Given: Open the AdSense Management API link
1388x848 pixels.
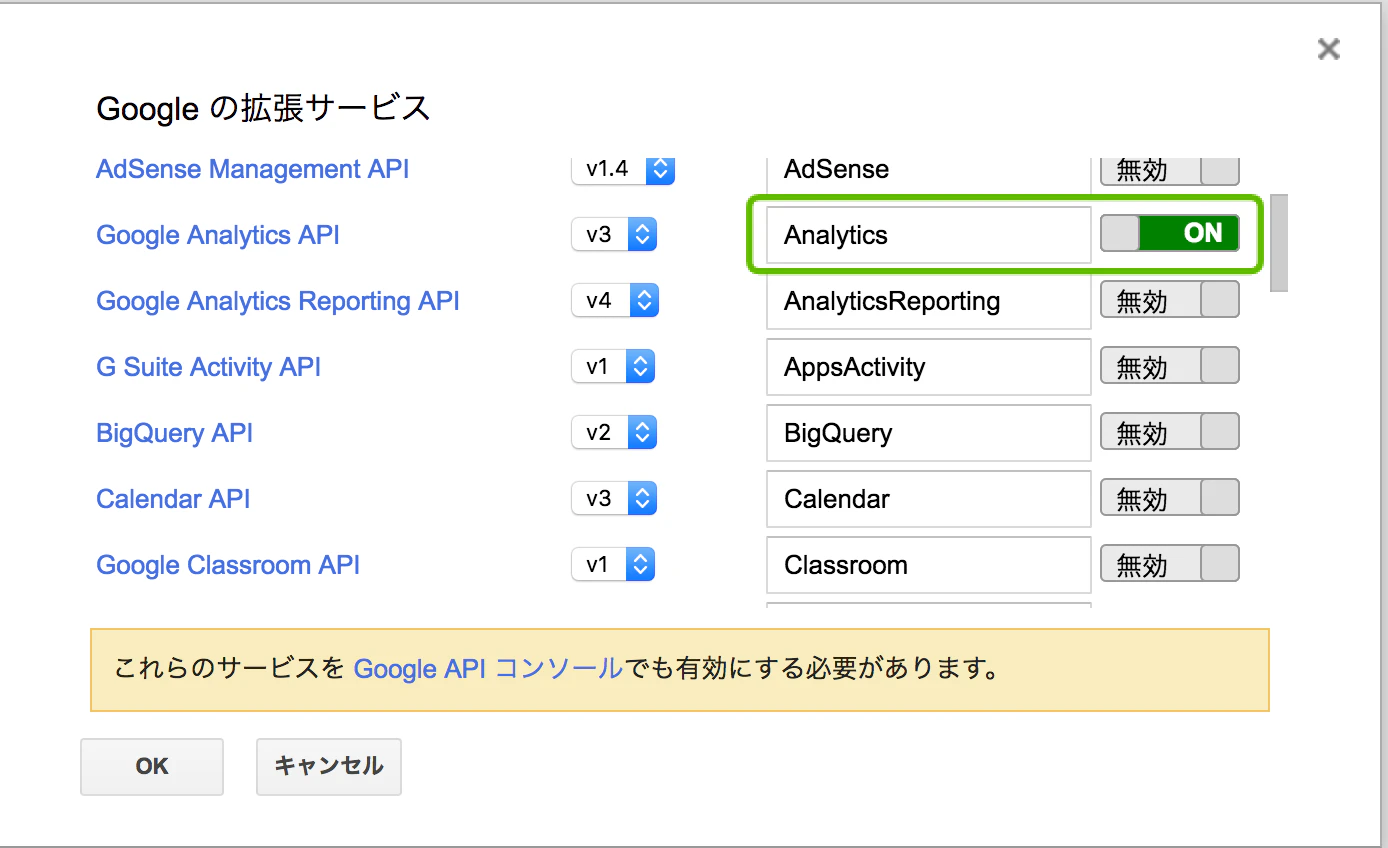Looking at the screenshot, I should [252, 169].
